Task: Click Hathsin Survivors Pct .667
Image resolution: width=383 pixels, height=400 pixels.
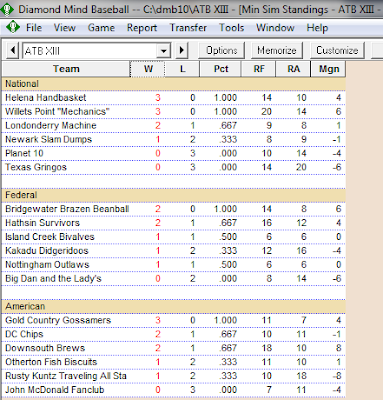Action: click(x=228, y=223)
